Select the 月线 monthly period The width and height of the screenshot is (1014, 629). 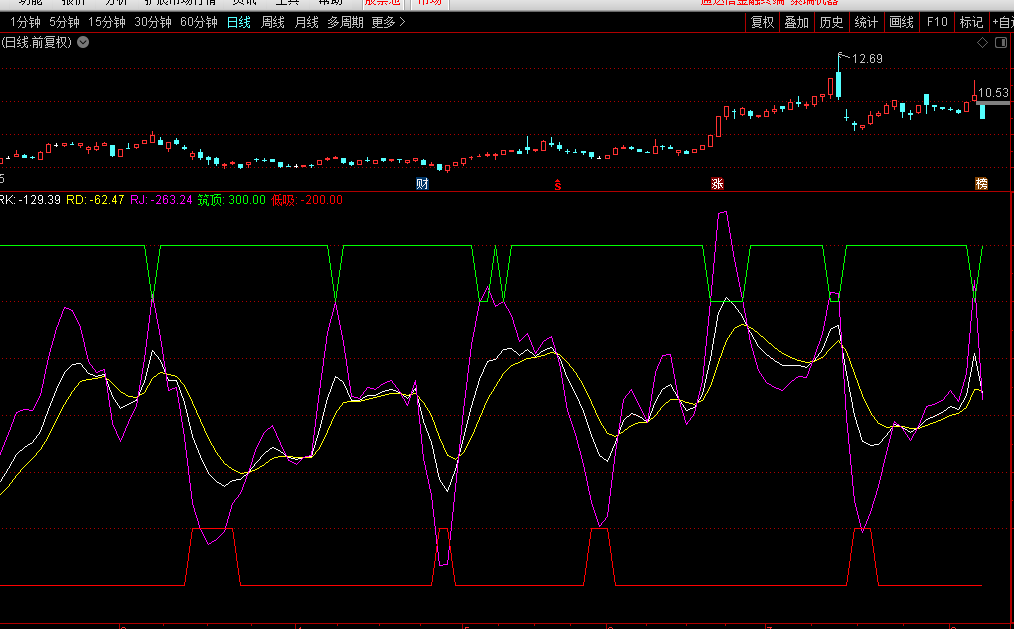pyautogui.click(x=306, y=22)
